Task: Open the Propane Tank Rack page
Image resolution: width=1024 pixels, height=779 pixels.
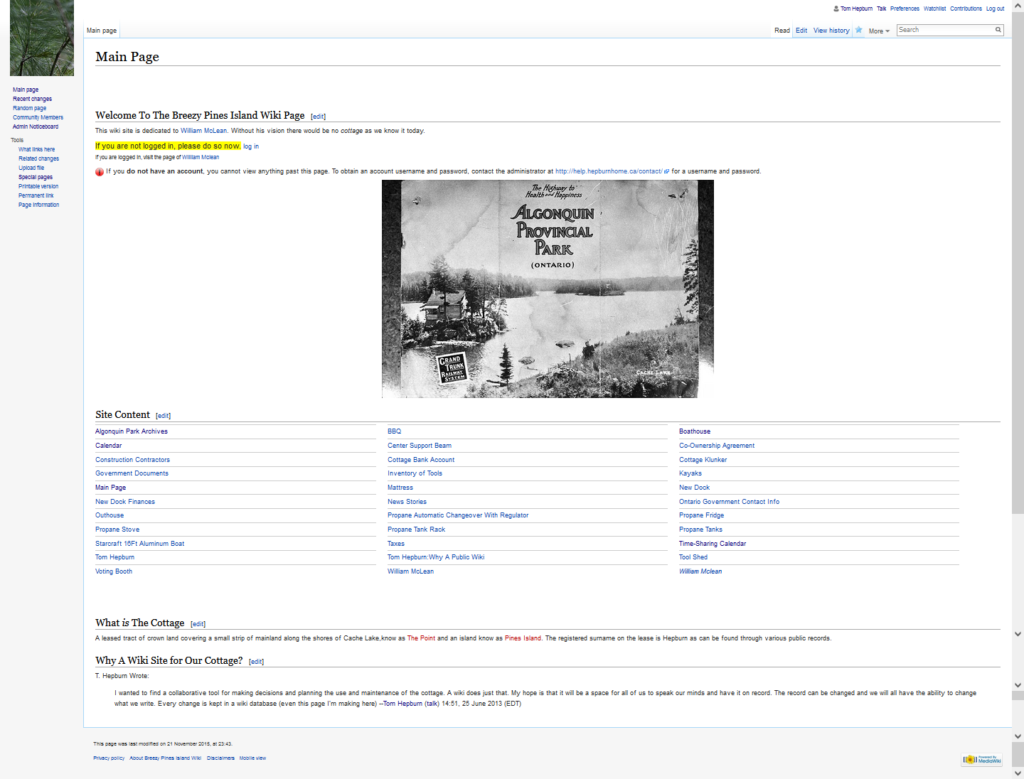Action: [x=416, y=530]
